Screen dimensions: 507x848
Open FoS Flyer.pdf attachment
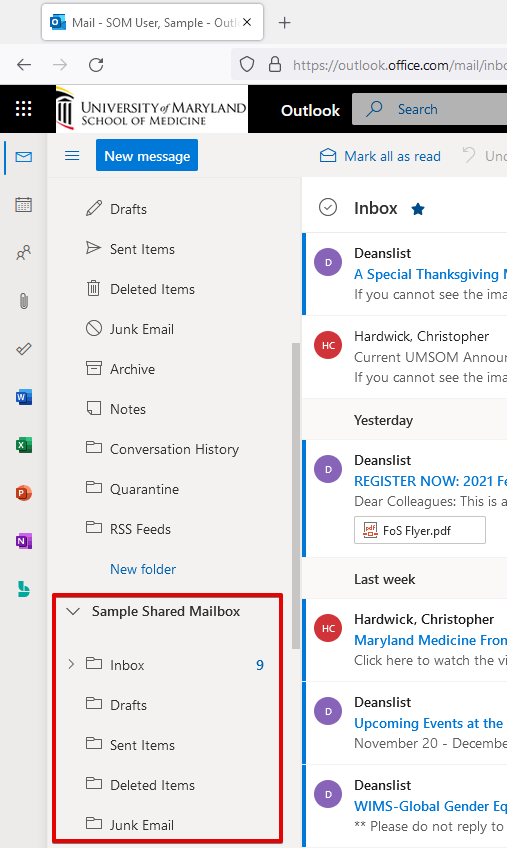(x=419, y=530)
